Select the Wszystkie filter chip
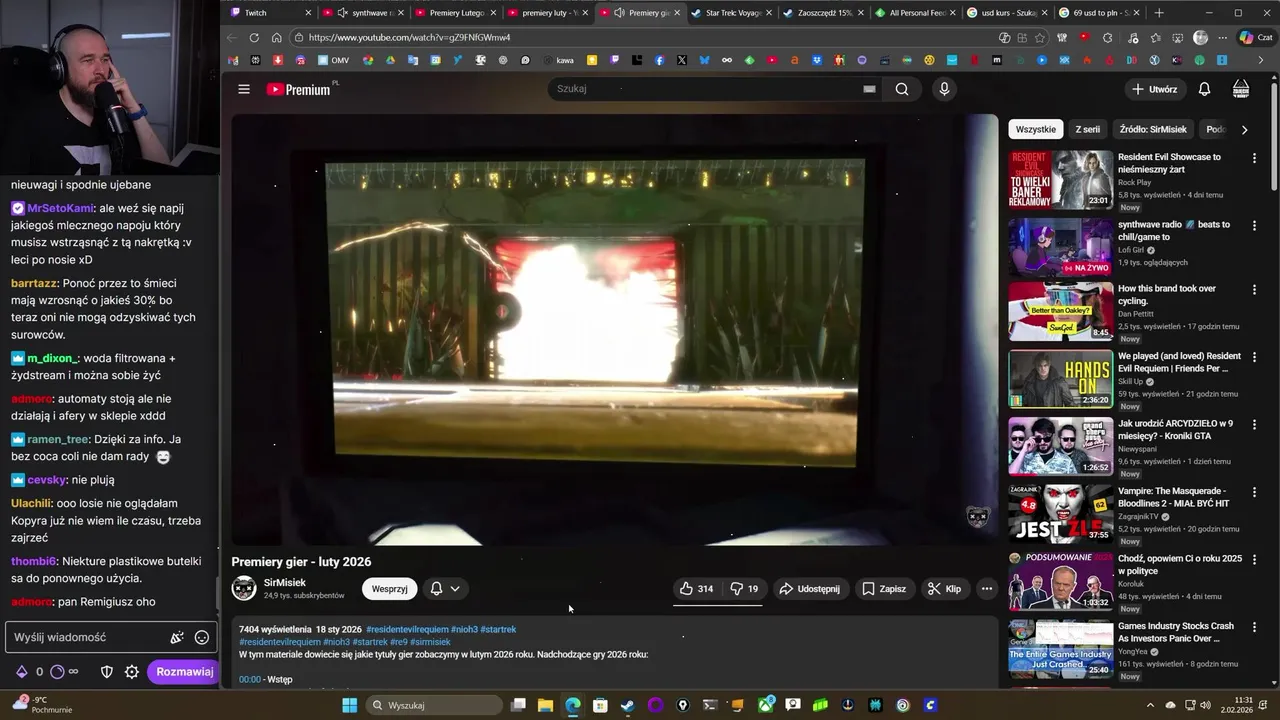 1035,129
